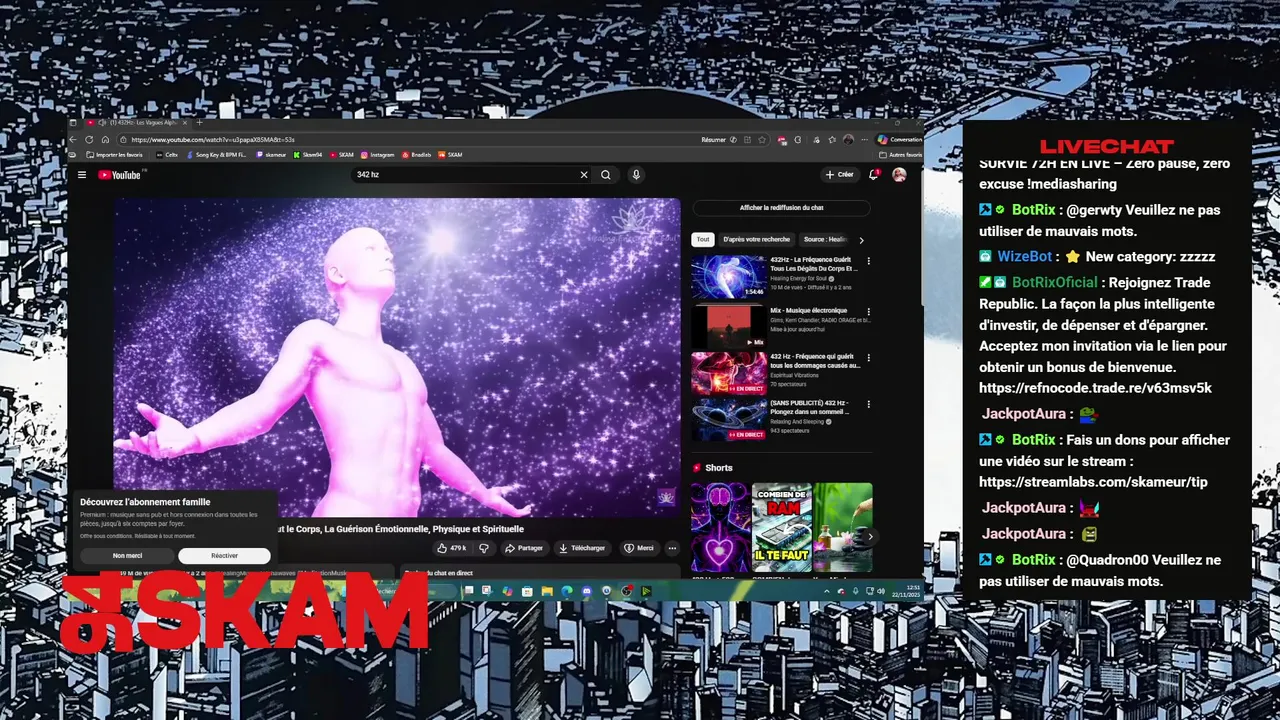The height and width of the screenshot is (720, 1280).
Task: Open File Explorer from taskbar
Action: 547,591
